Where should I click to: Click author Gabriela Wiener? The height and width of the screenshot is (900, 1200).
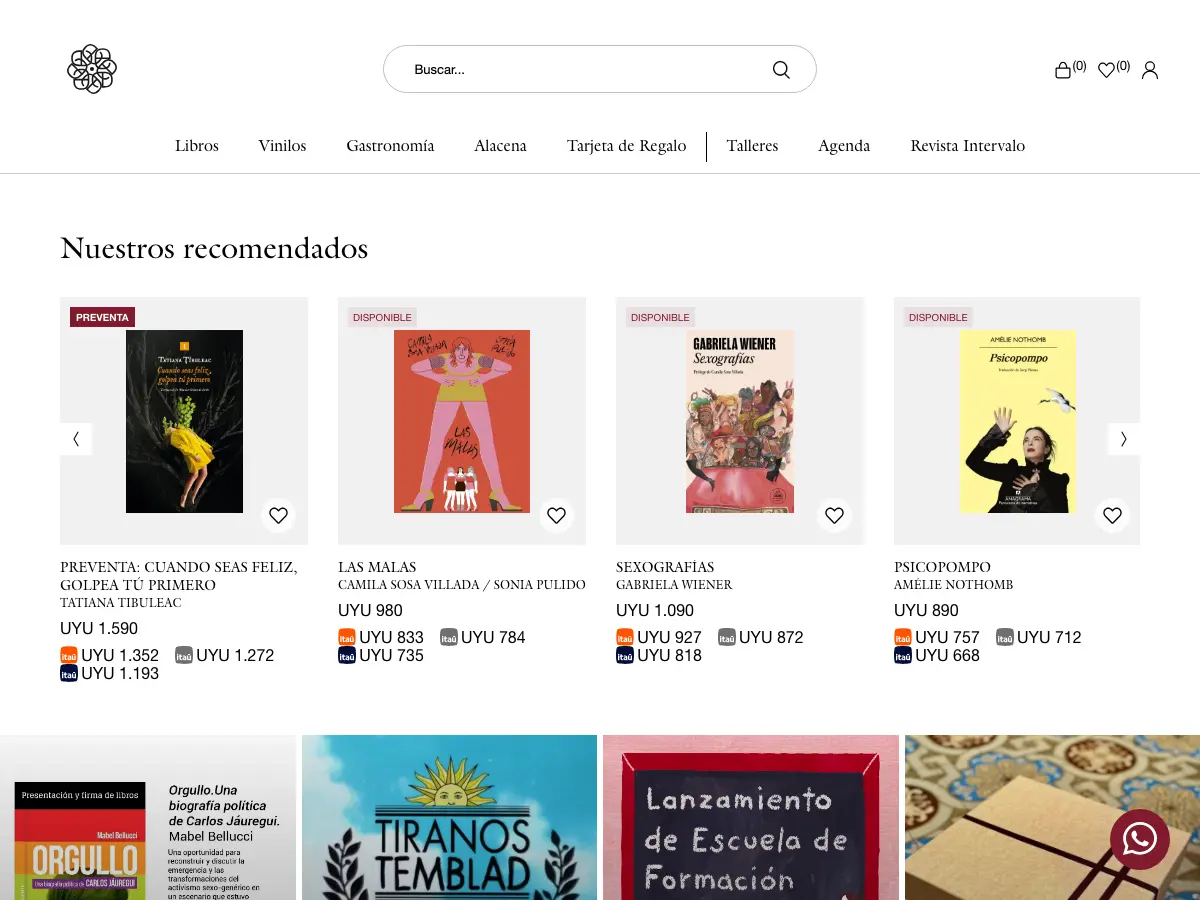[674, 585]
